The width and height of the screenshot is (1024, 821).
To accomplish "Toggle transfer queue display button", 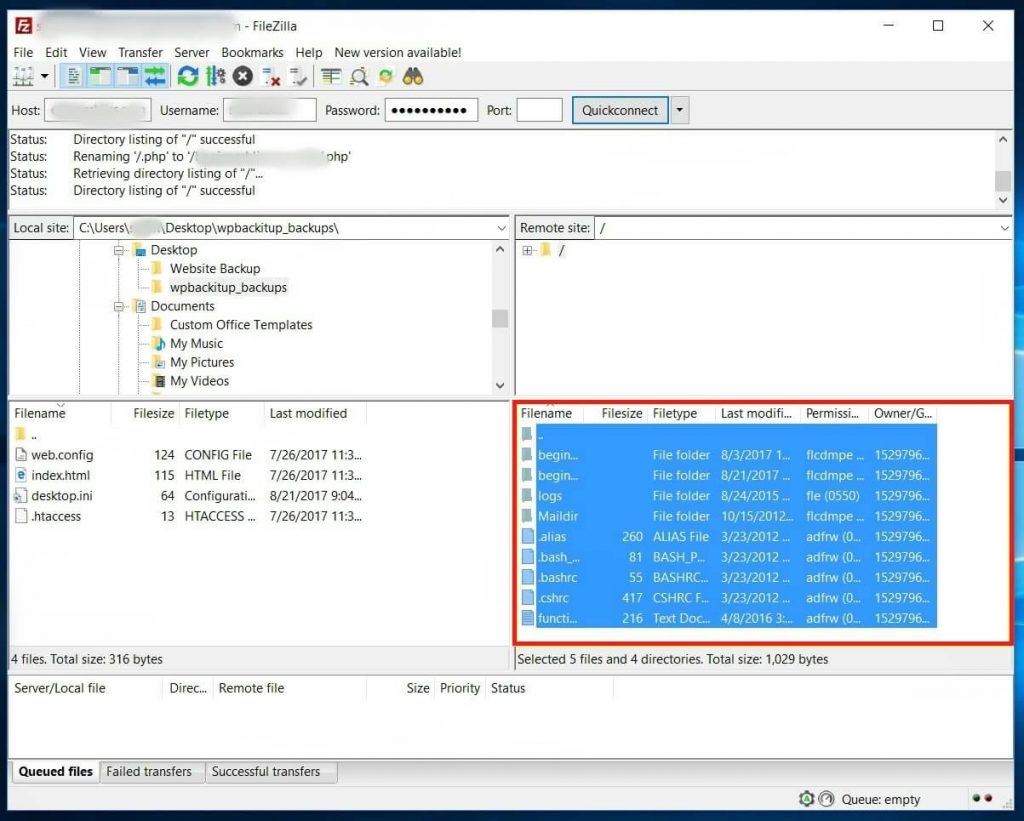I will [x=155, y=77].
